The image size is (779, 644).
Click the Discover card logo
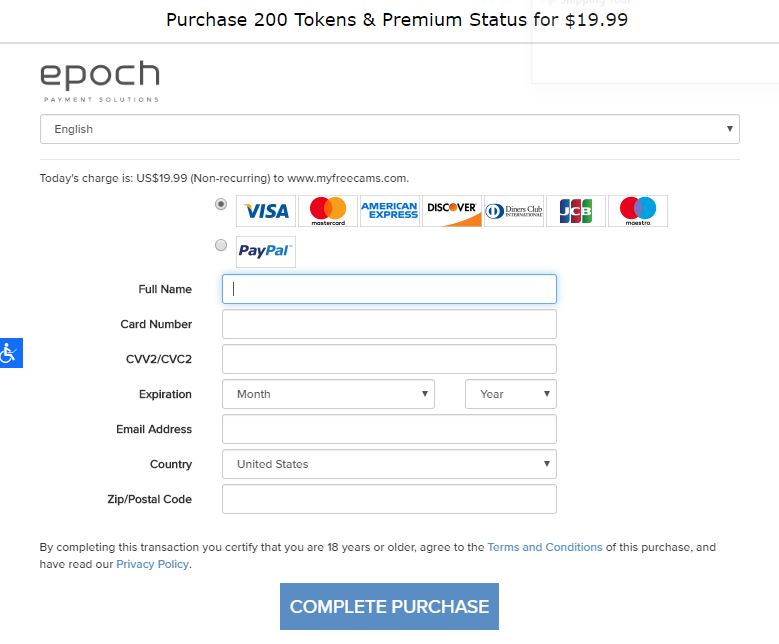[x=452, y=211]
